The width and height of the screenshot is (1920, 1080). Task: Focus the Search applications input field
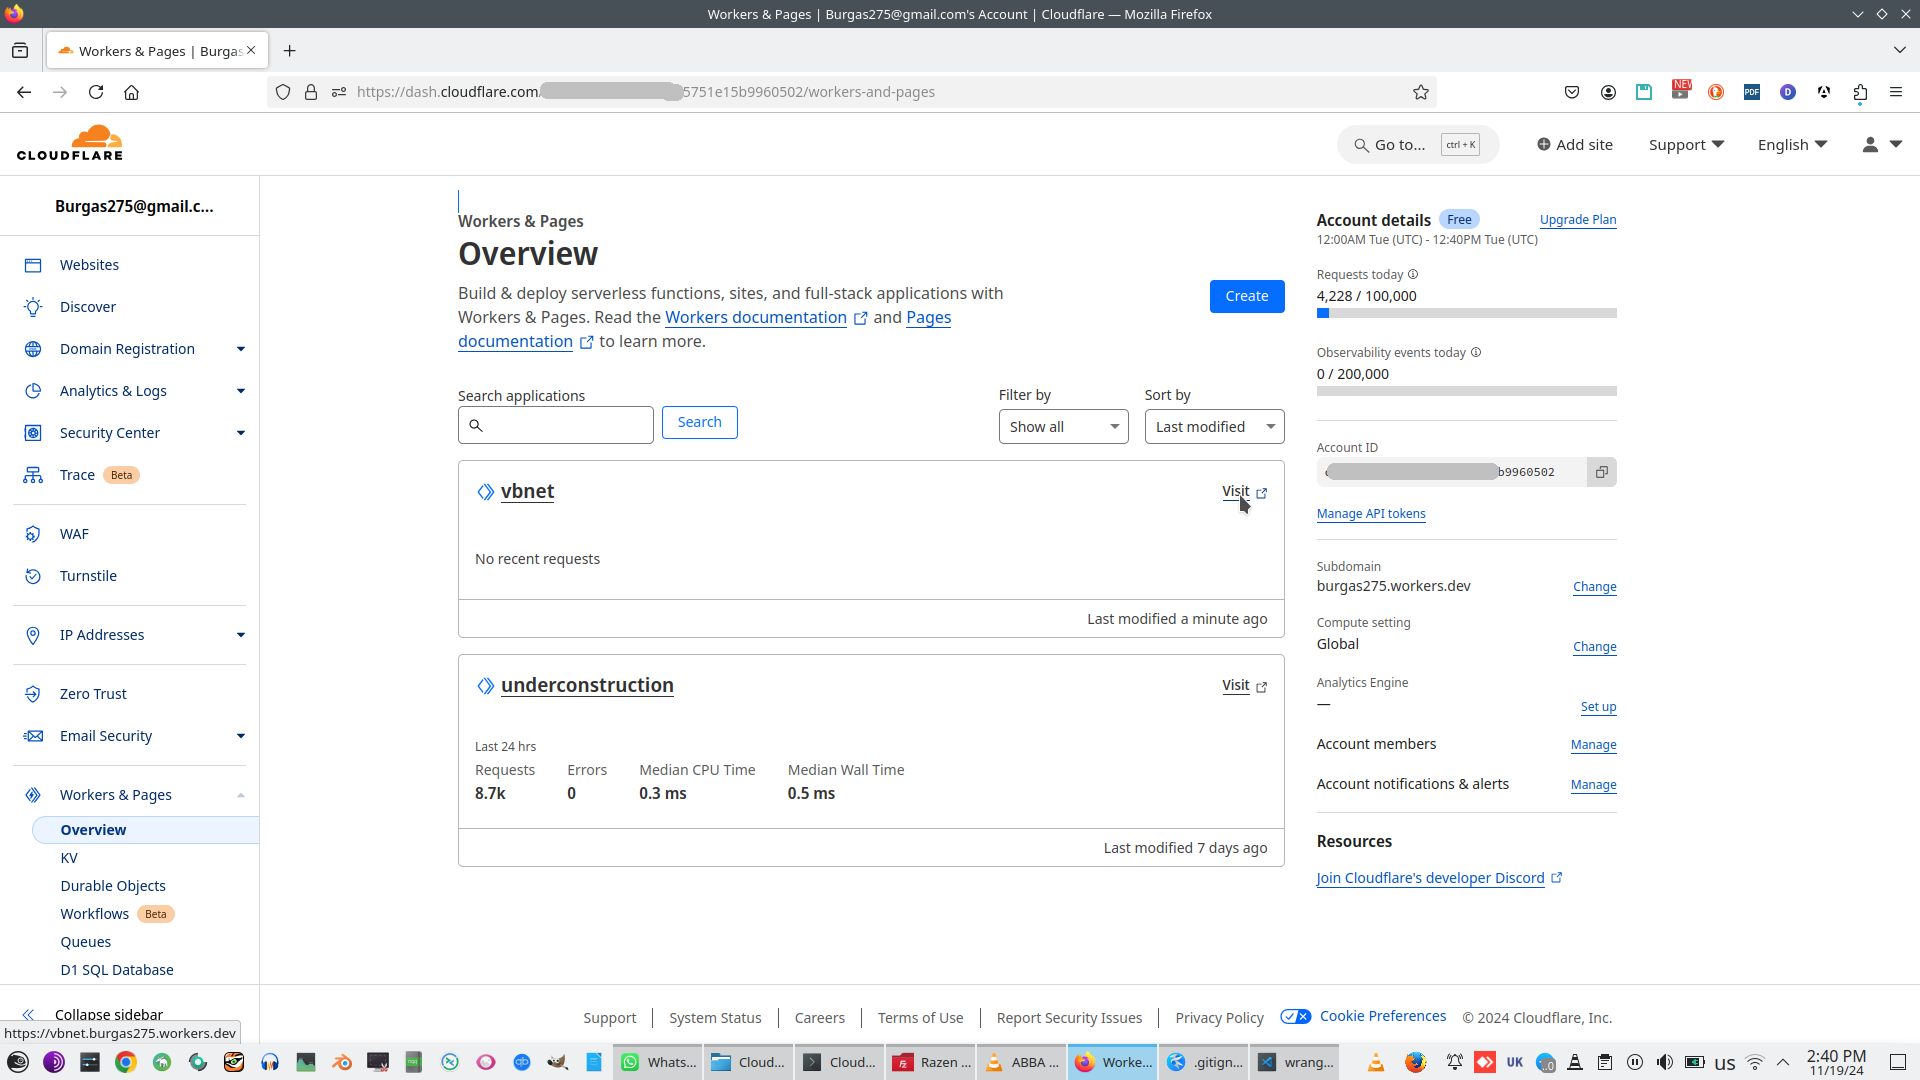click(x=566, y=425)
